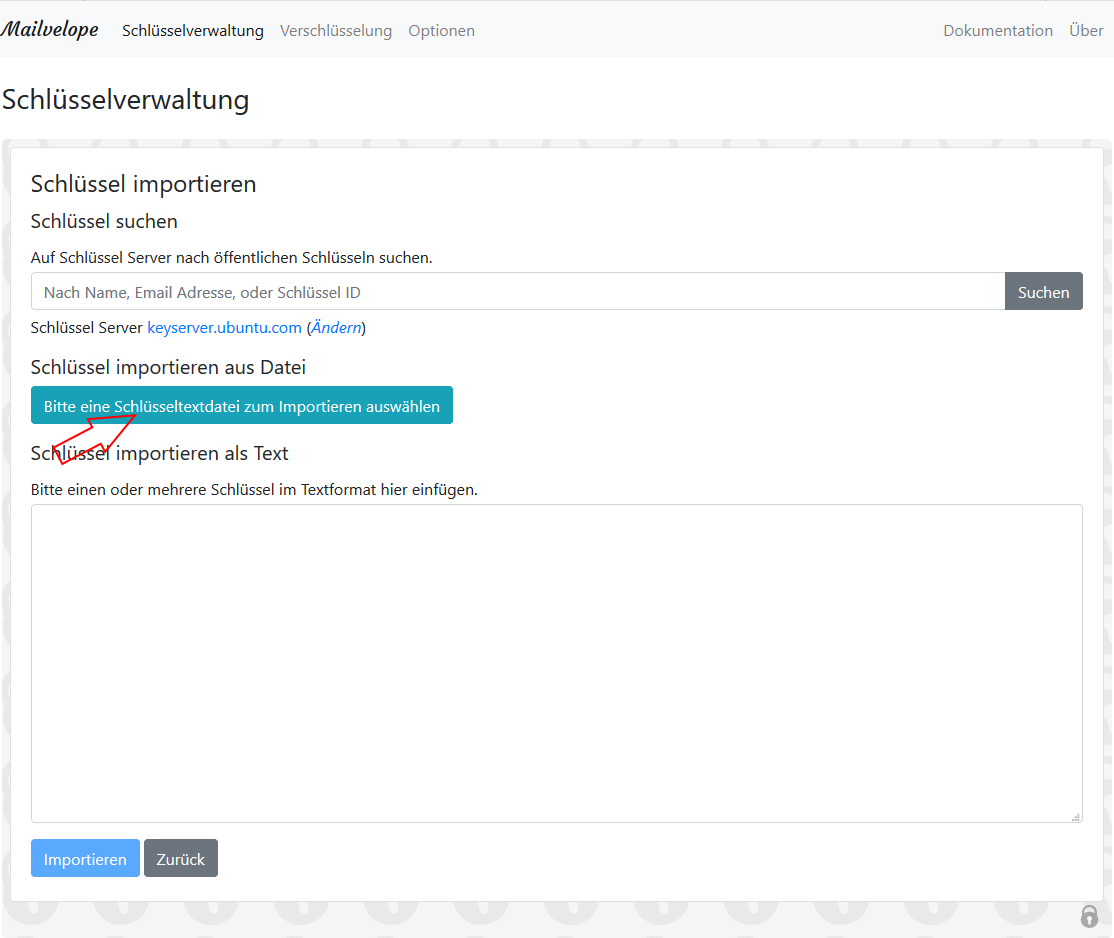Click the Schlüssel suchen subheading

(103, 221)
